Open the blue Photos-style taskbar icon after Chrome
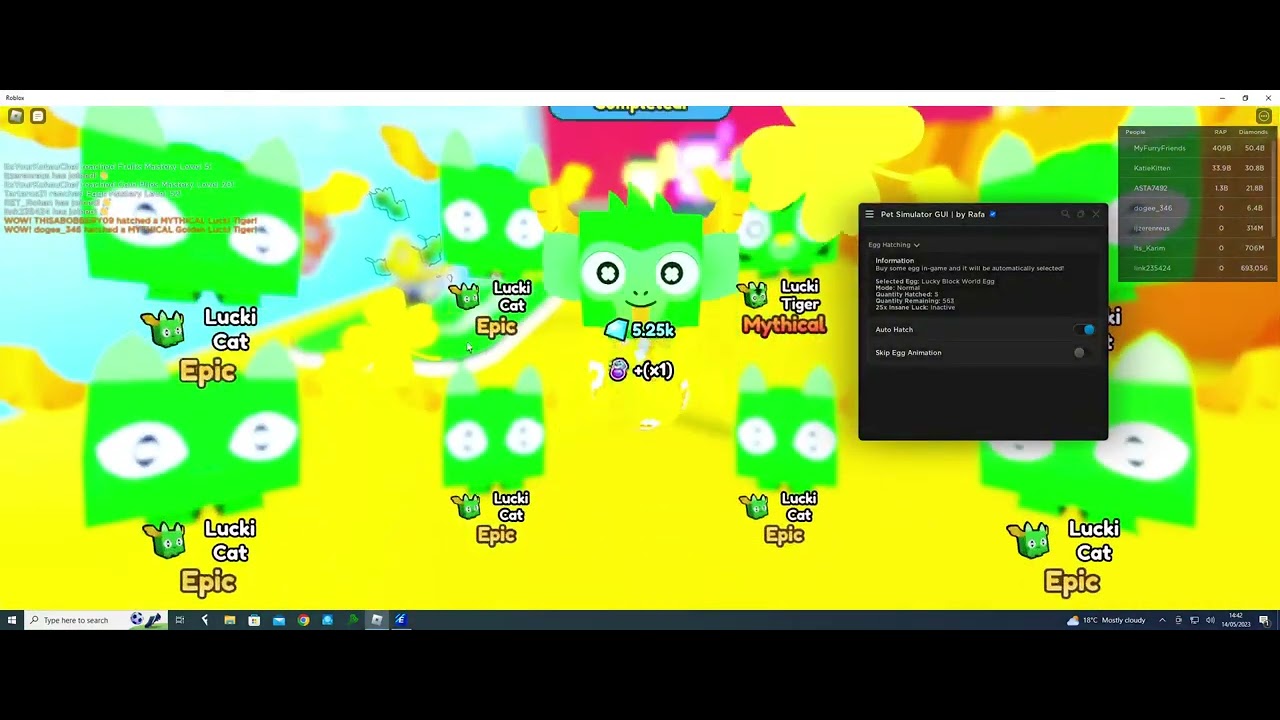Viewport: 1280px width, 720px height. point(327,620)
